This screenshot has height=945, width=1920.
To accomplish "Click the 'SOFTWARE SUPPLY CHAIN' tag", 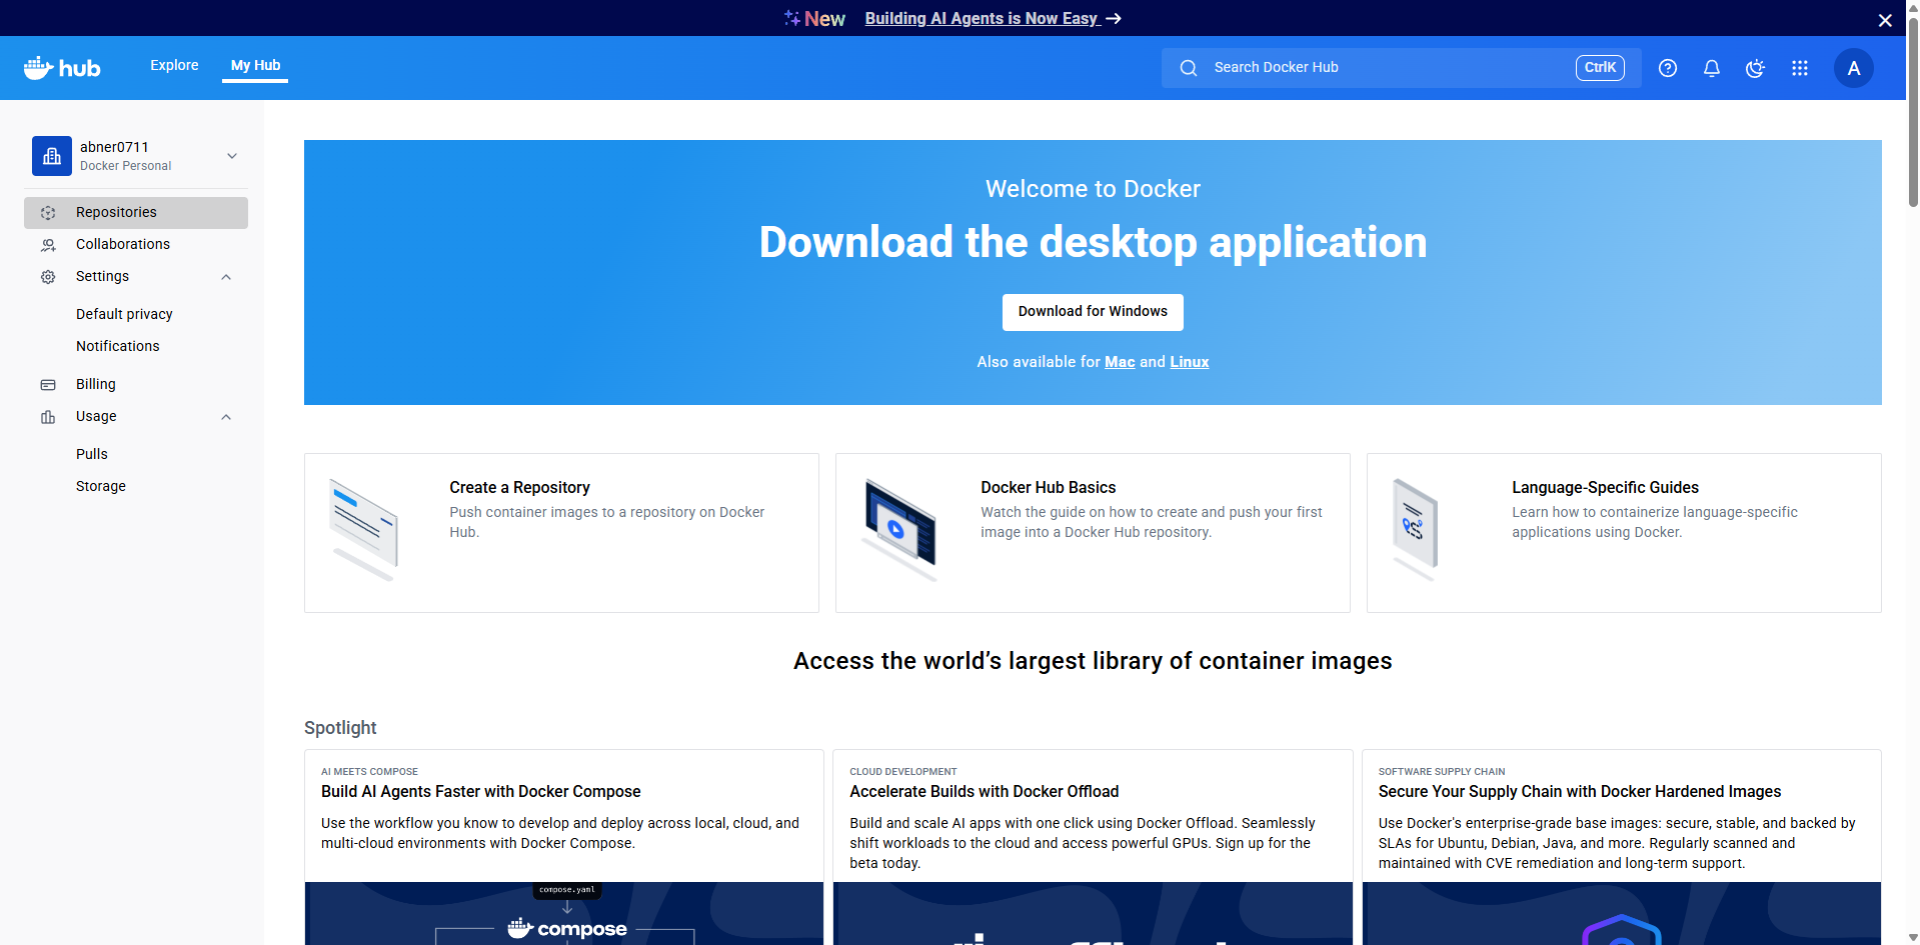I will pyautogui.click(x=1441, y=772).
